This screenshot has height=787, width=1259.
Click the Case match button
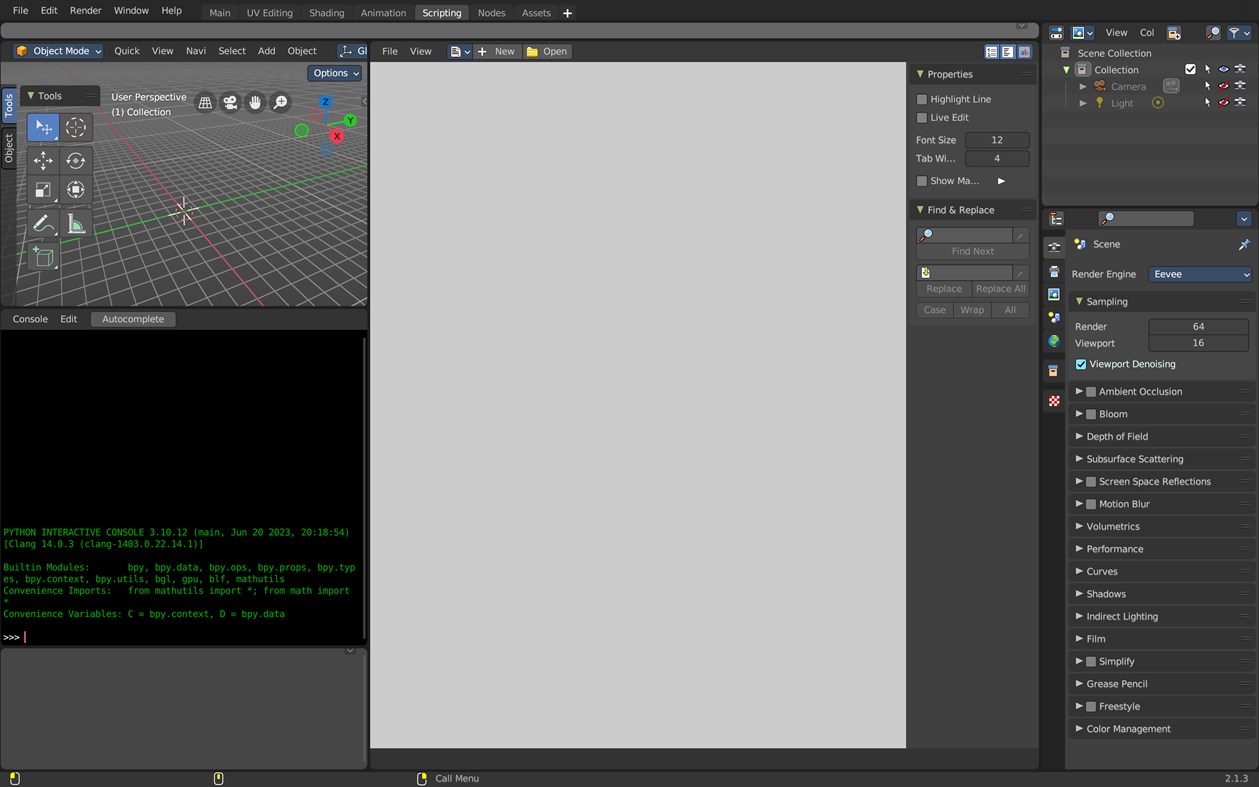coord(934,310)
